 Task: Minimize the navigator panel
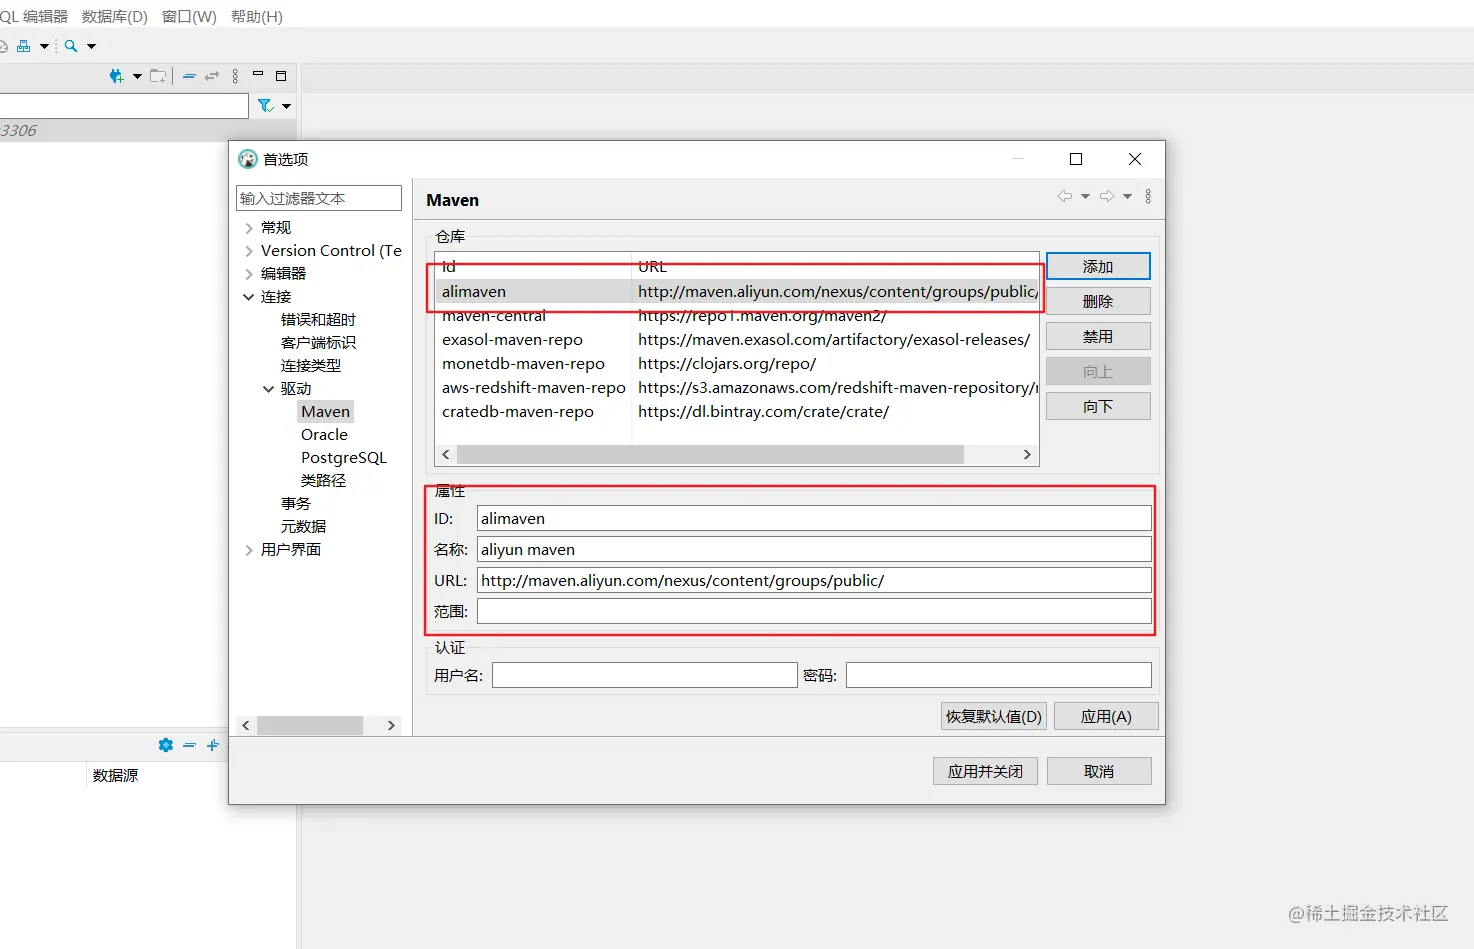(258, 74)
